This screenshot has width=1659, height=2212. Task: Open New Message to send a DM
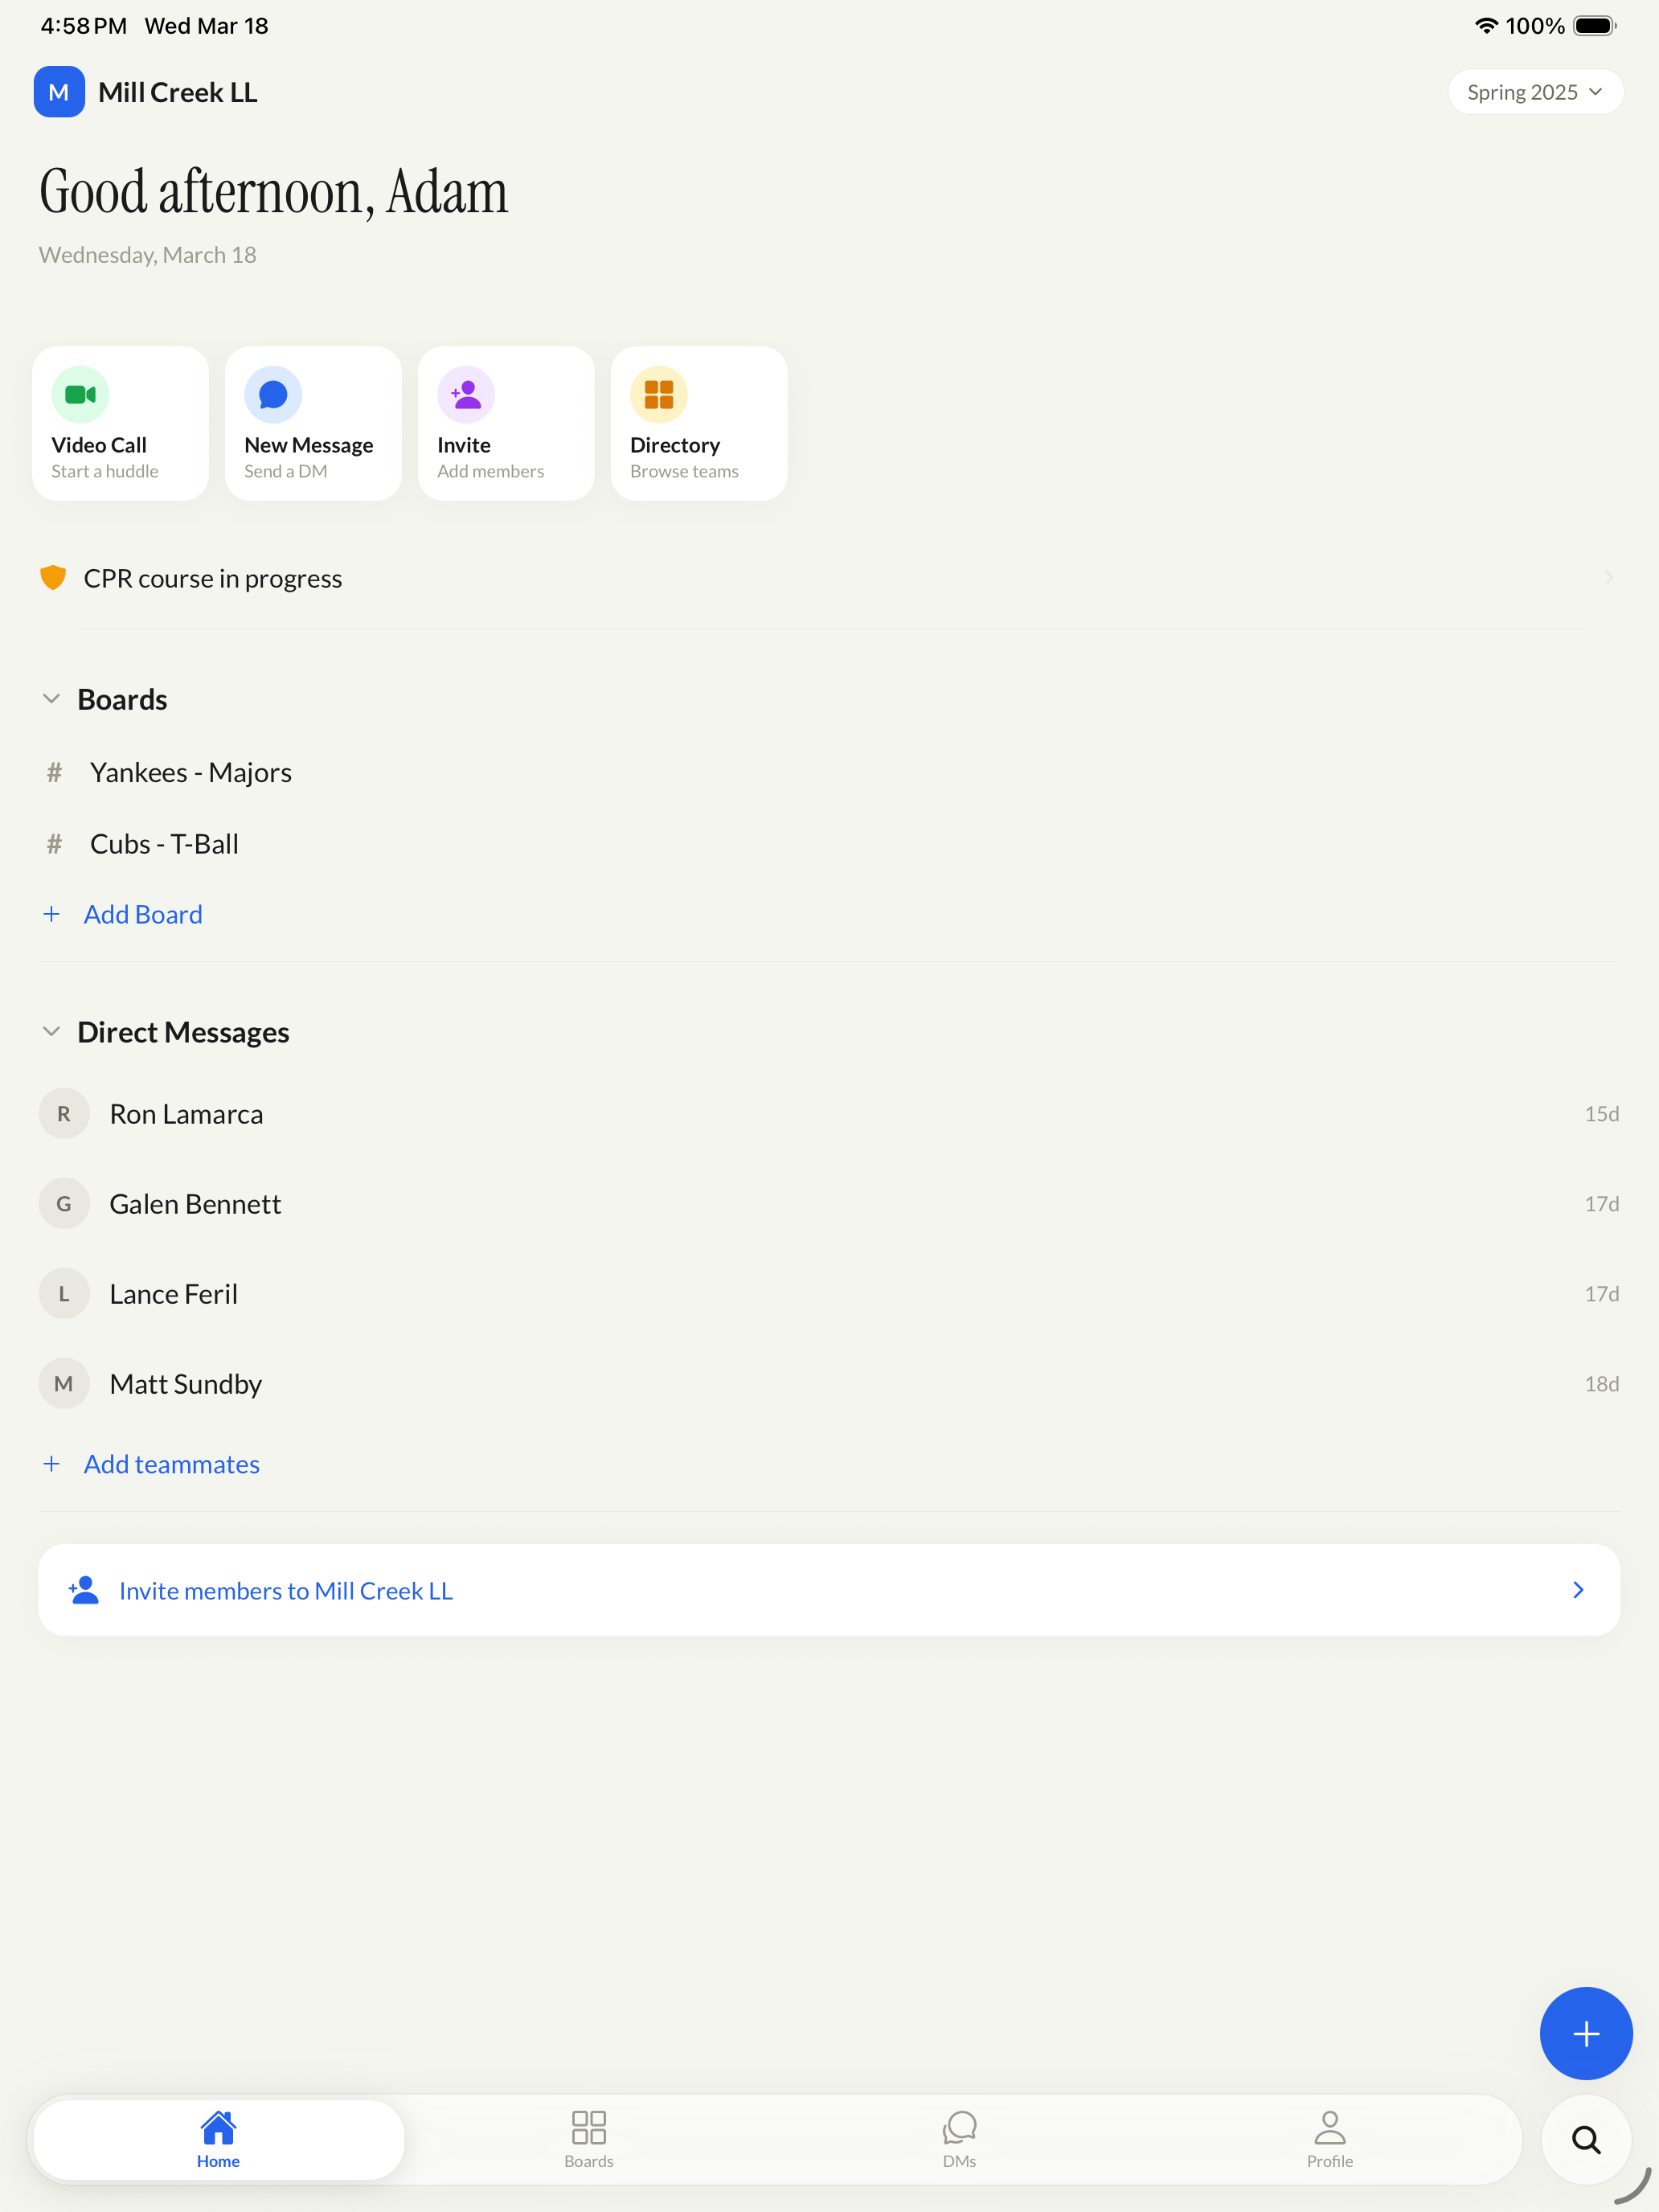tap(313, 423)
